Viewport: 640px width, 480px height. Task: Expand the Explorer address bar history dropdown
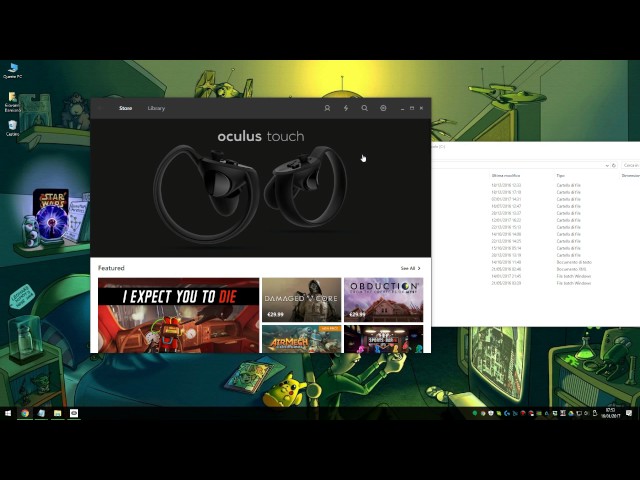pyautogui.click(x=607, y=165)
